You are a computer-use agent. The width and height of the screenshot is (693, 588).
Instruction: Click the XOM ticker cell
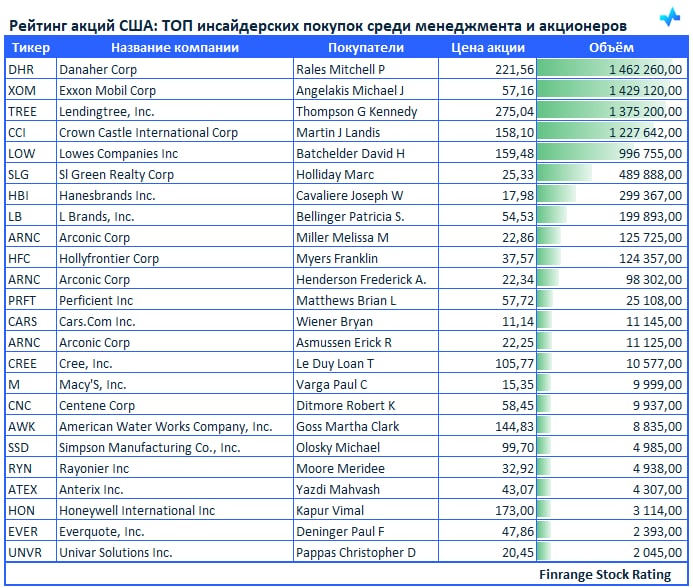31,90
